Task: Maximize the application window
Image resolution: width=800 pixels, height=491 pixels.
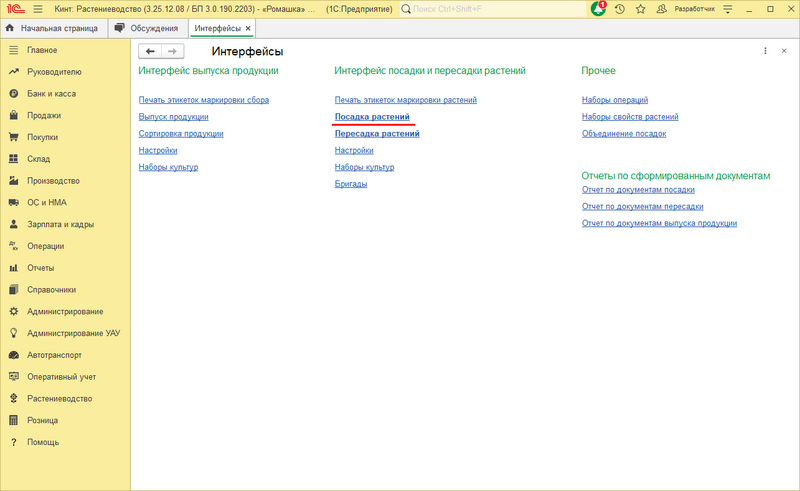Action: [x=770, y=9]
